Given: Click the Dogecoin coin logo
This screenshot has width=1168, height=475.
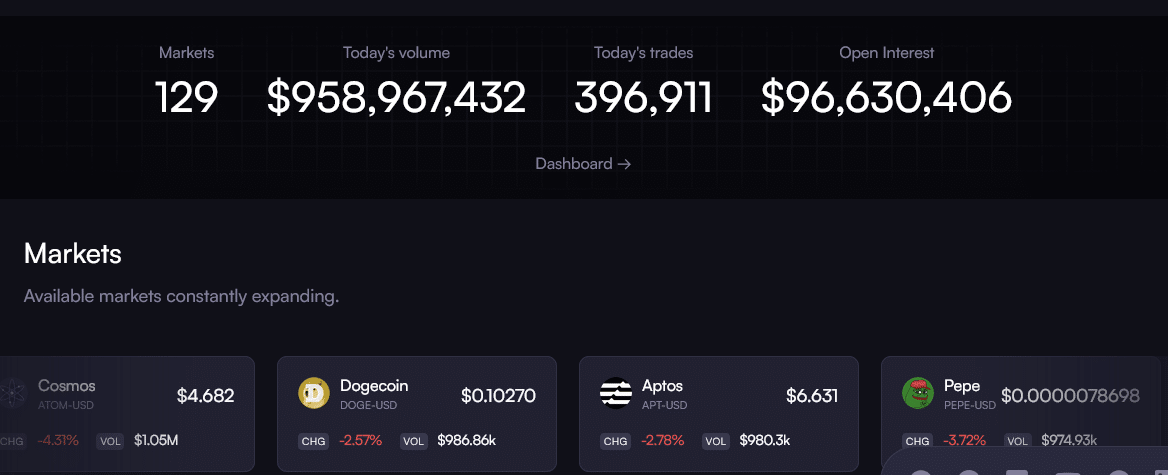Looking at the screenshot, I should pos(314,394).
